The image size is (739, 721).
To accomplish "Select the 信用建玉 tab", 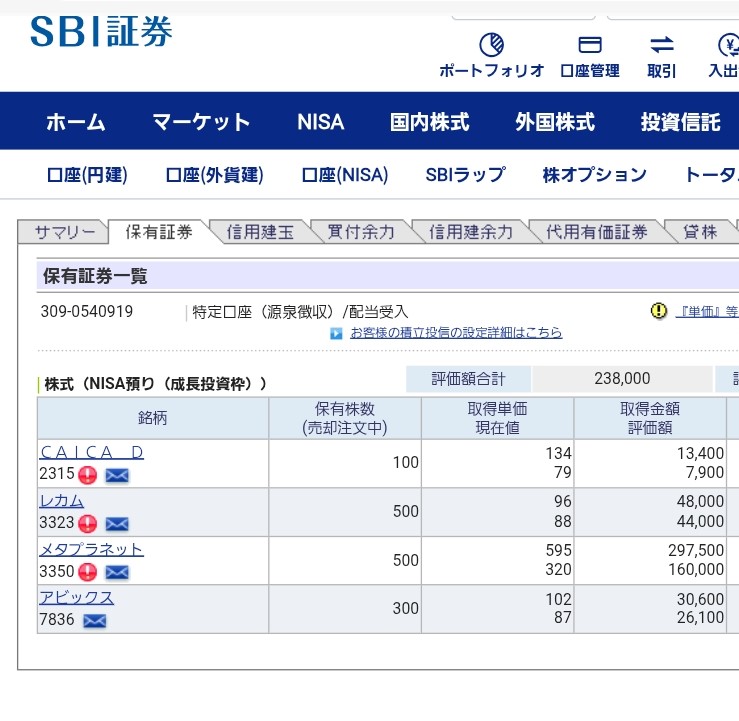I will 260,232.
